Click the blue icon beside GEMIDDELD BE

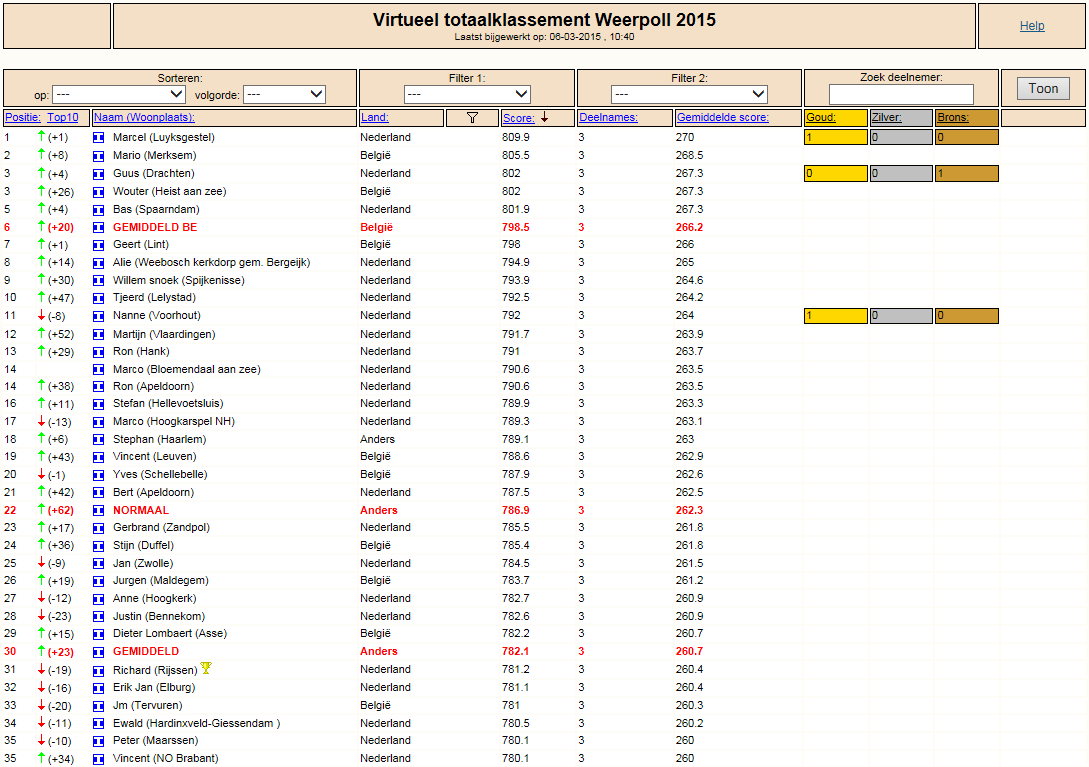[99, 227]
